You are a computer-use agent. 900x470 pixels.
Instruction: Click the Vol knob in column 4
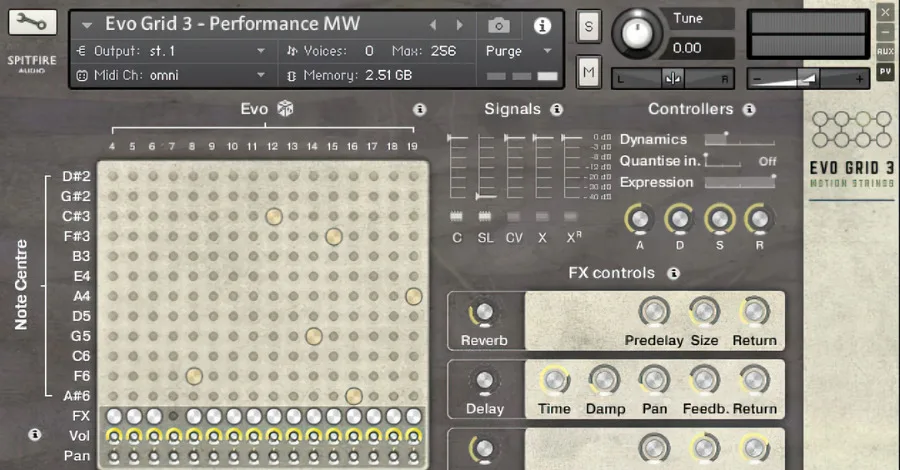[x=114, y=436]
